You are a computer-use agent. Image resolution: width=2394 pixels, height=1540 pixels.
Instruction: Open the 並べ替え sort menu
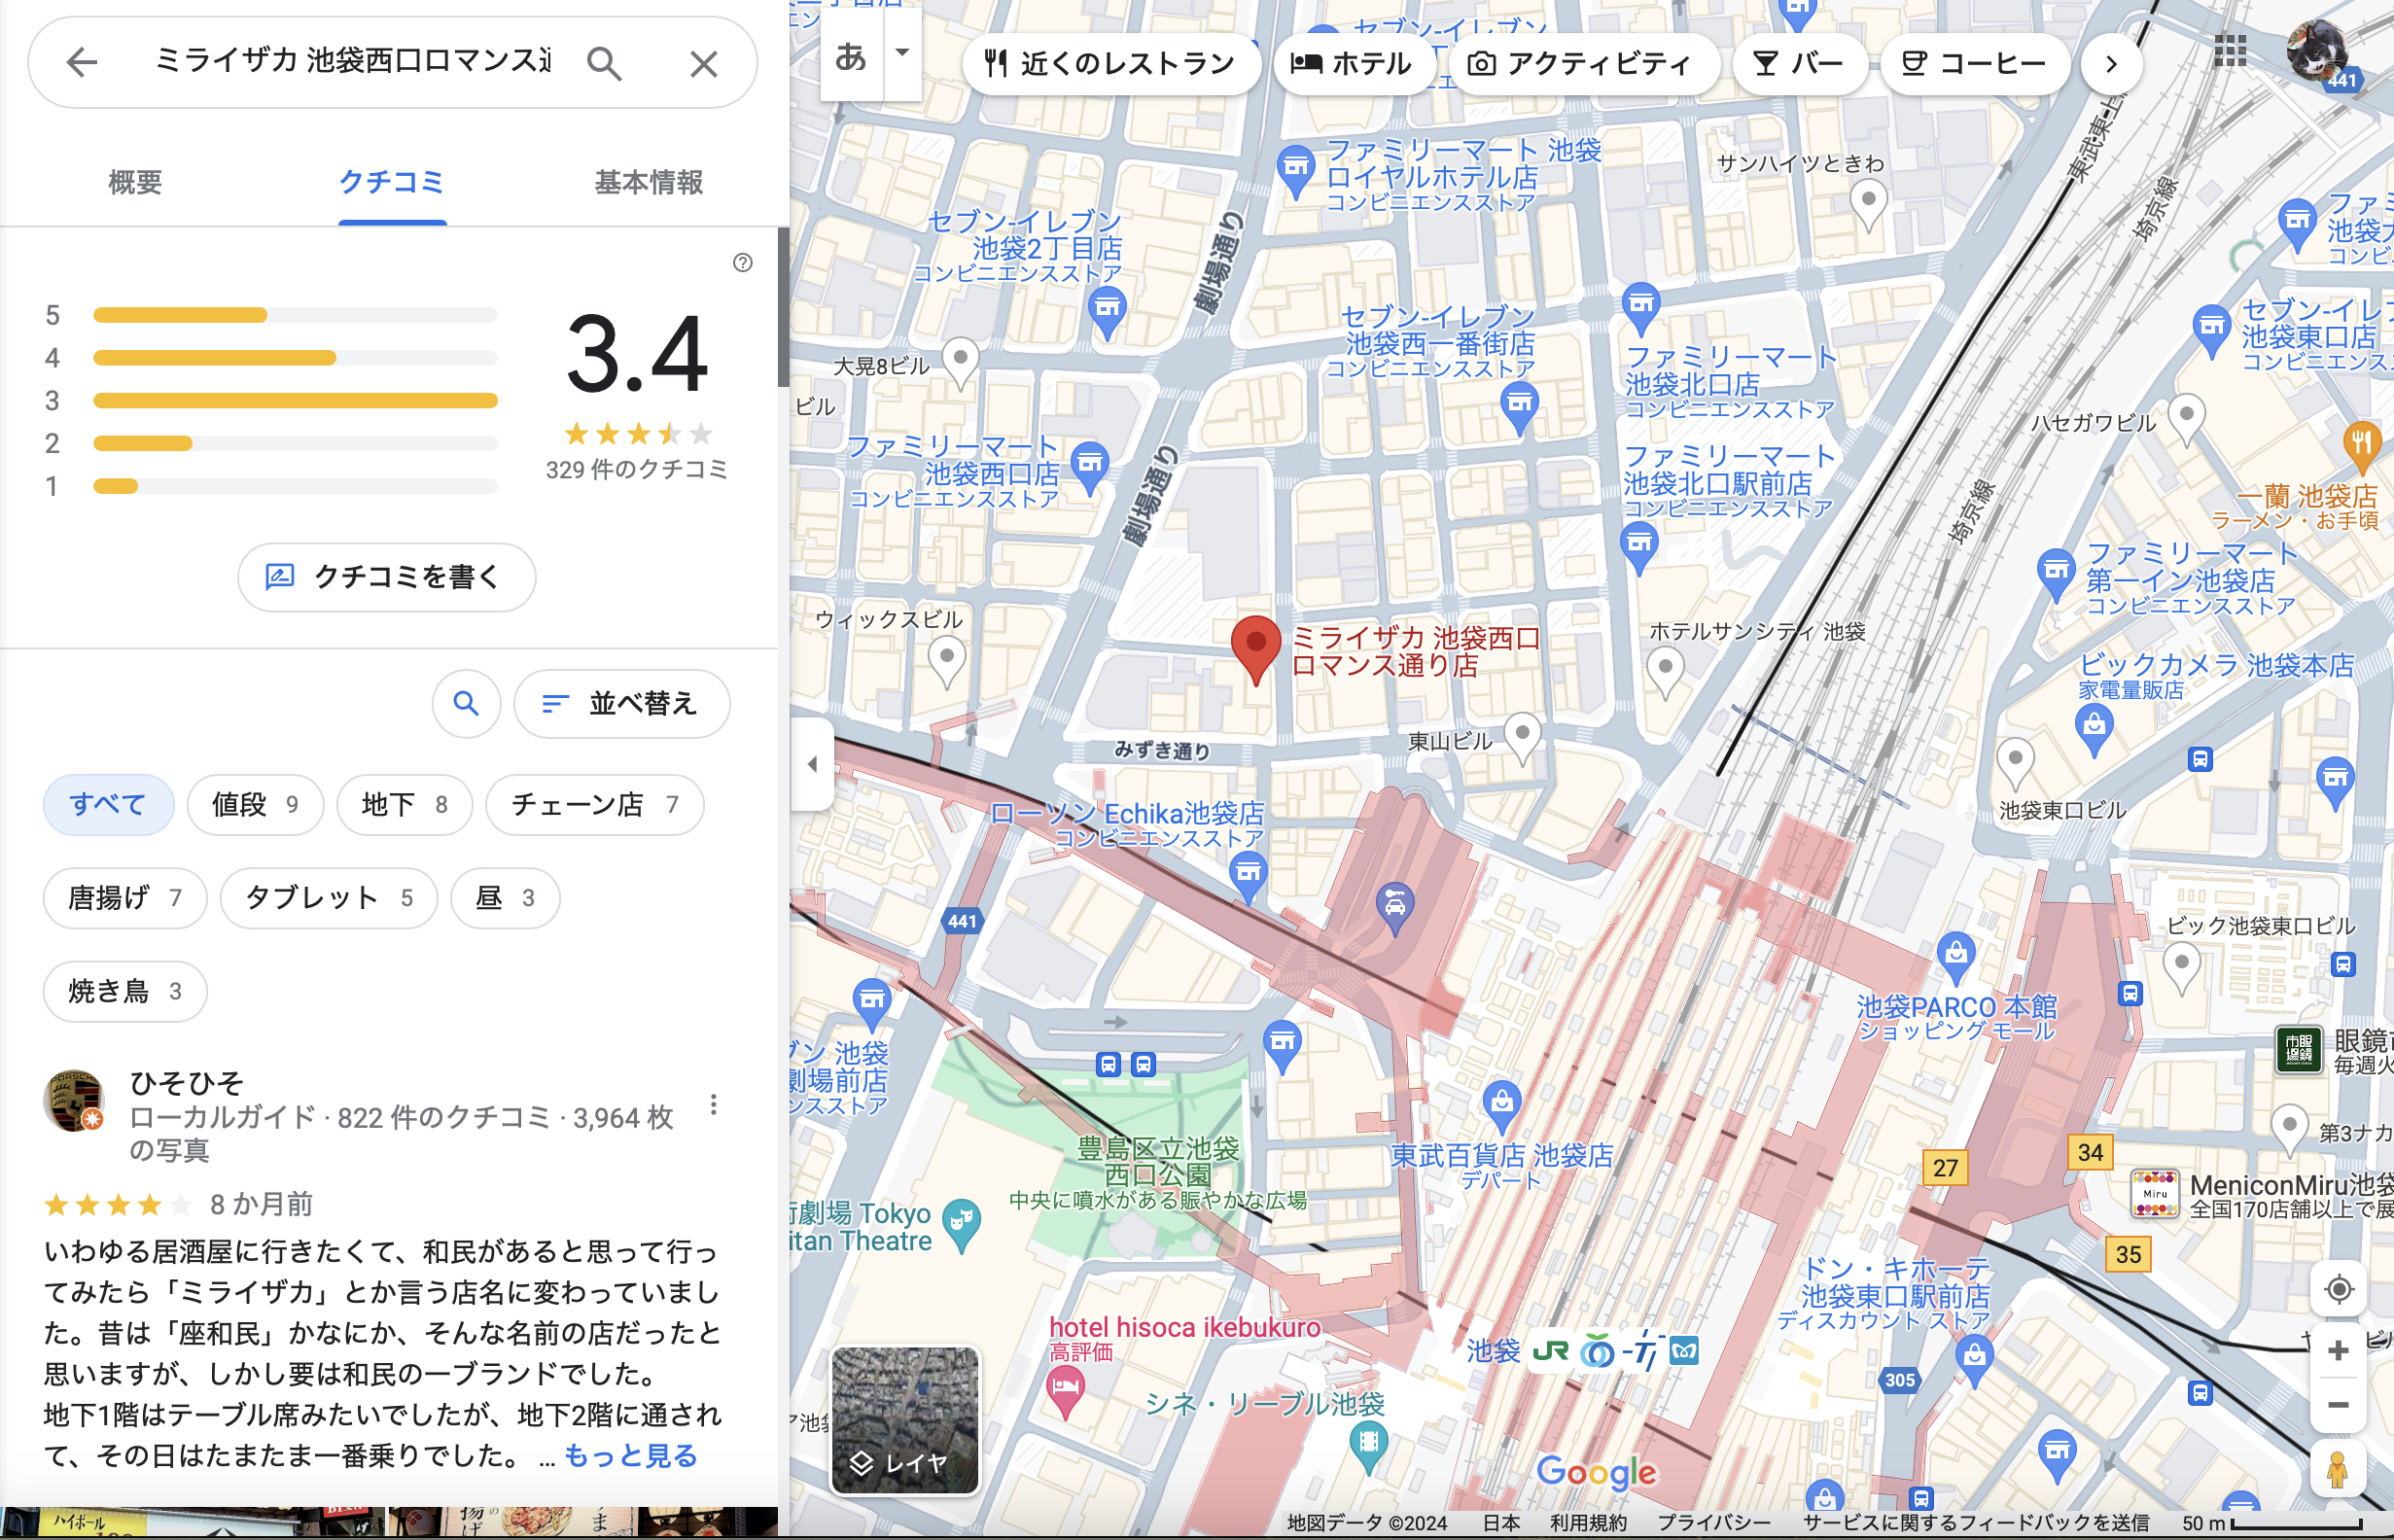[x=621, y=703]
